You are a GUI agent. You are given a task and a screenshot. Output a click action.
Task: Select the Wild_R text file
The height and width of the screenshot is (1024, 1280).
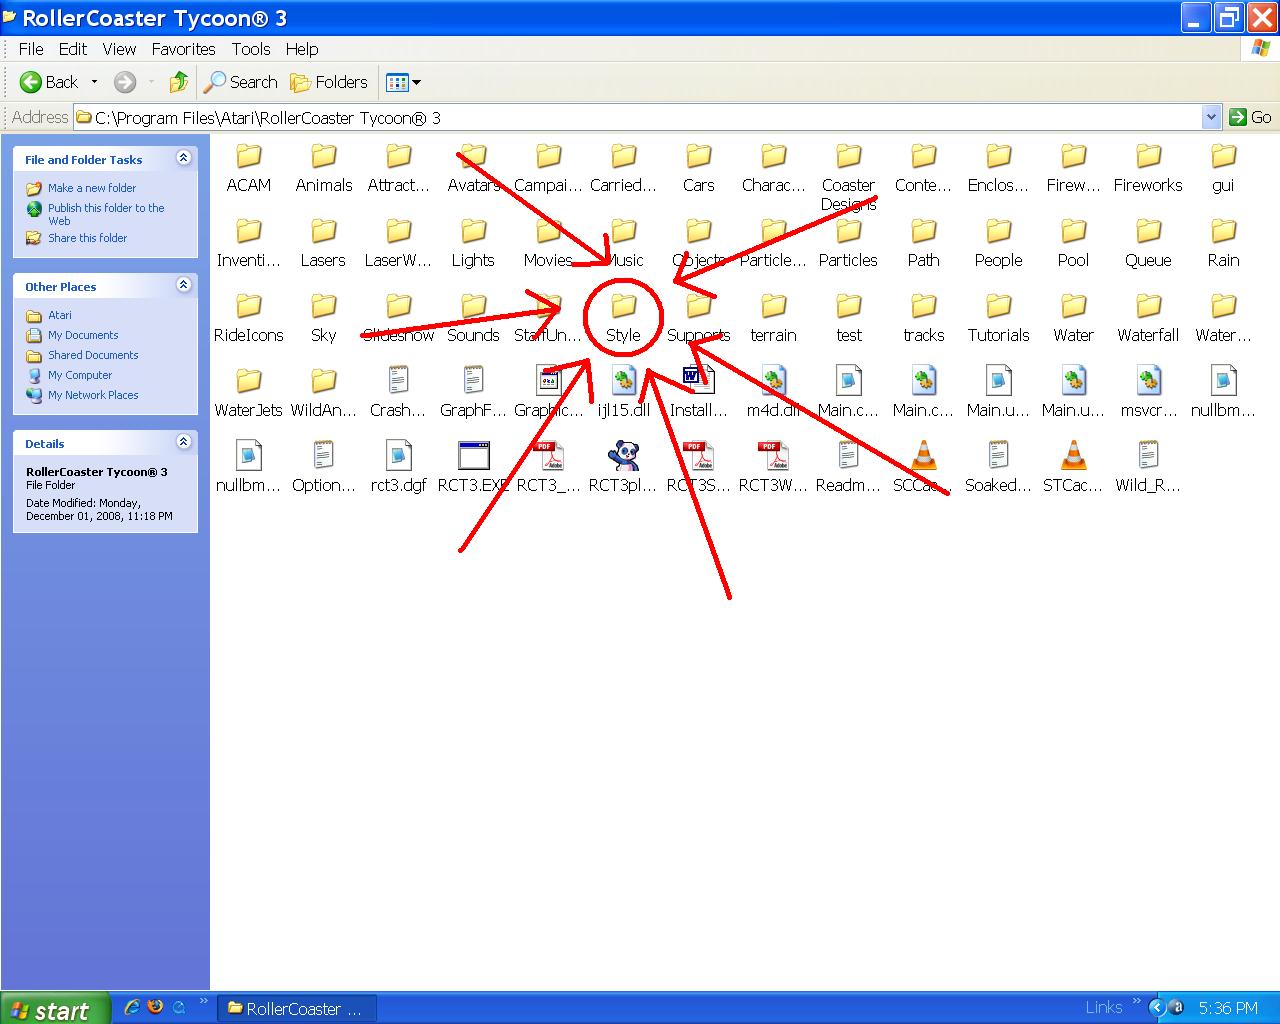pos(1148,468)
